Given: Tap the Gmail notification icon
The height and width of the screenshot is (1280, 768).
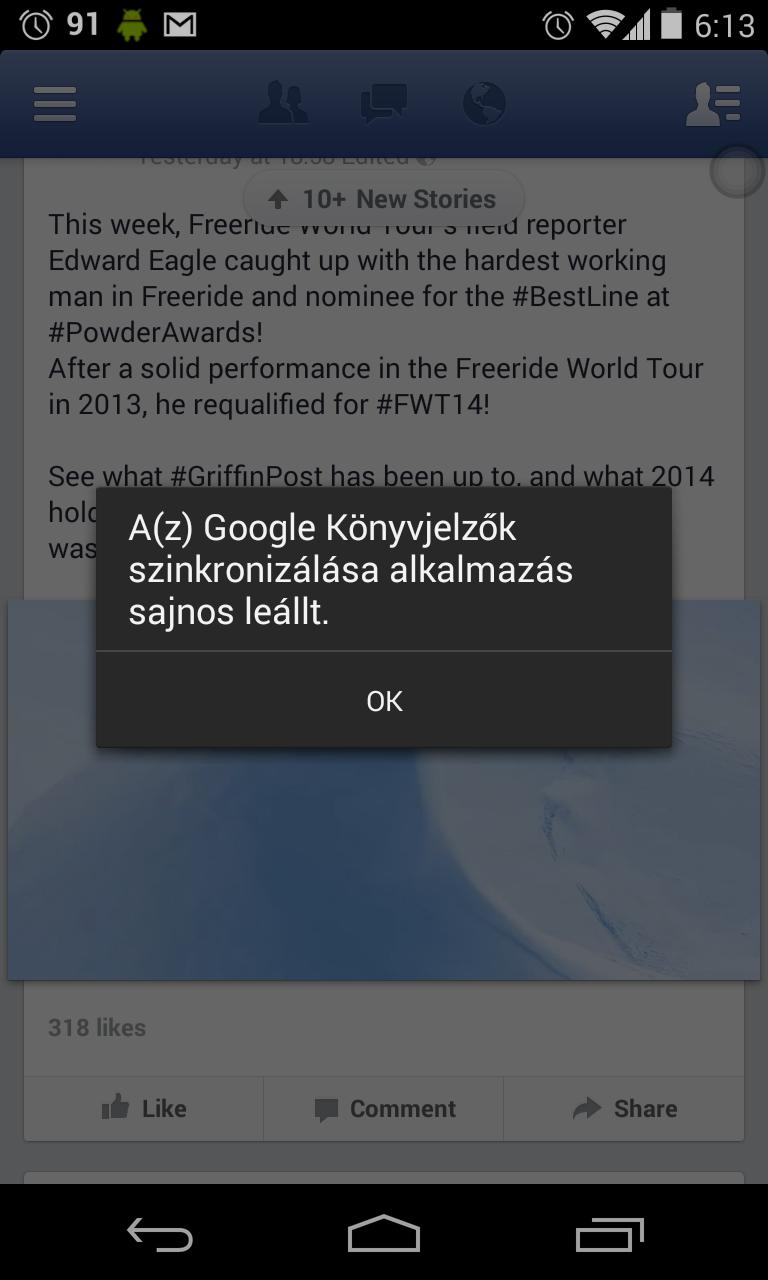Looking at the screenshot, I should pyautogui.click(x=180, y=25).
